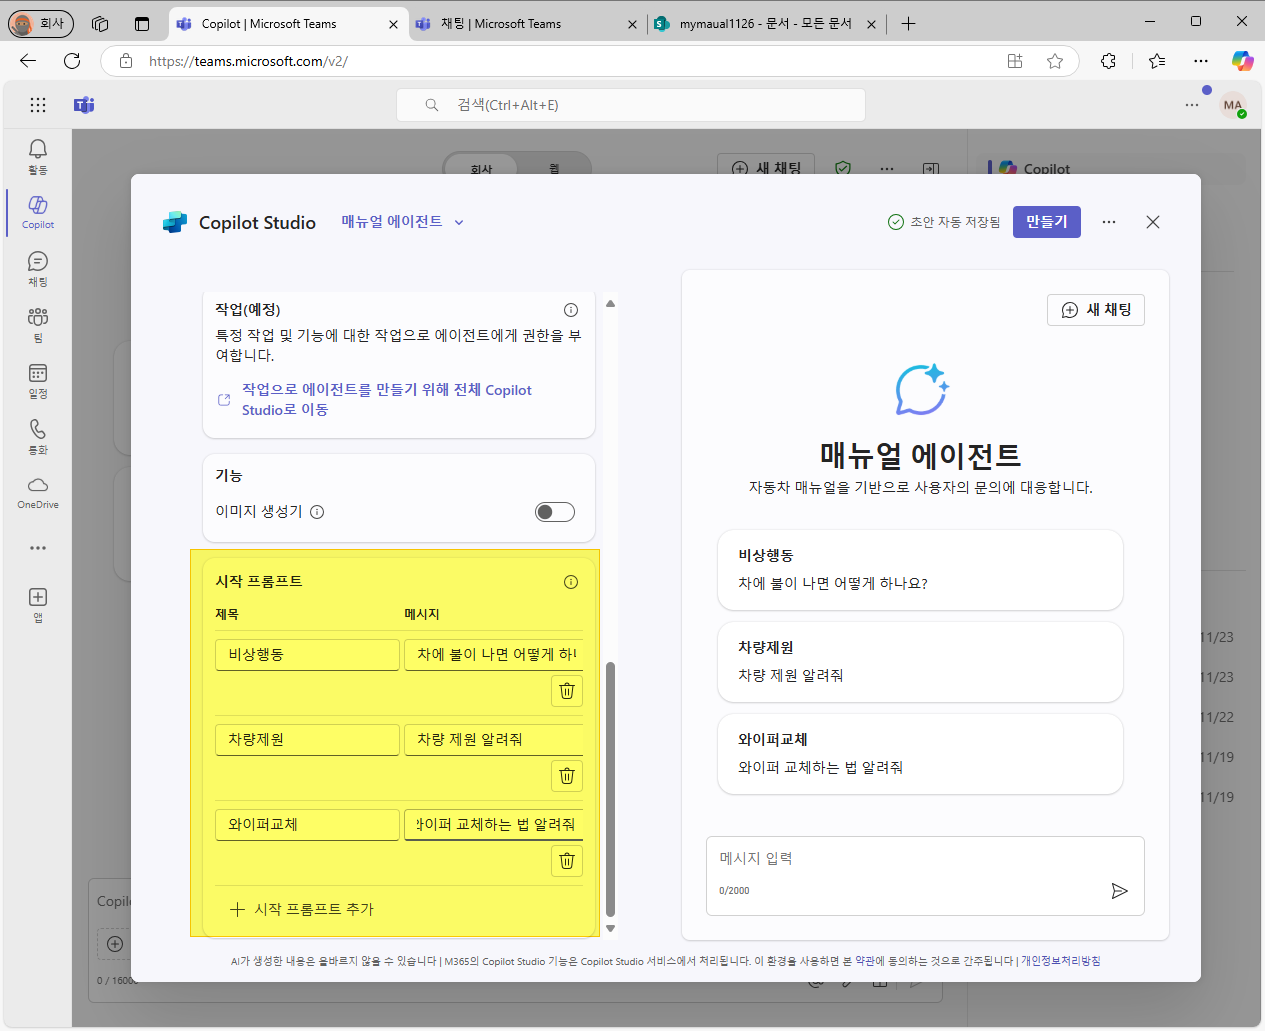1265x1031 pixels.
Task: Click the Teams search box
Action: pyautogui.click(x=631, y=105)
